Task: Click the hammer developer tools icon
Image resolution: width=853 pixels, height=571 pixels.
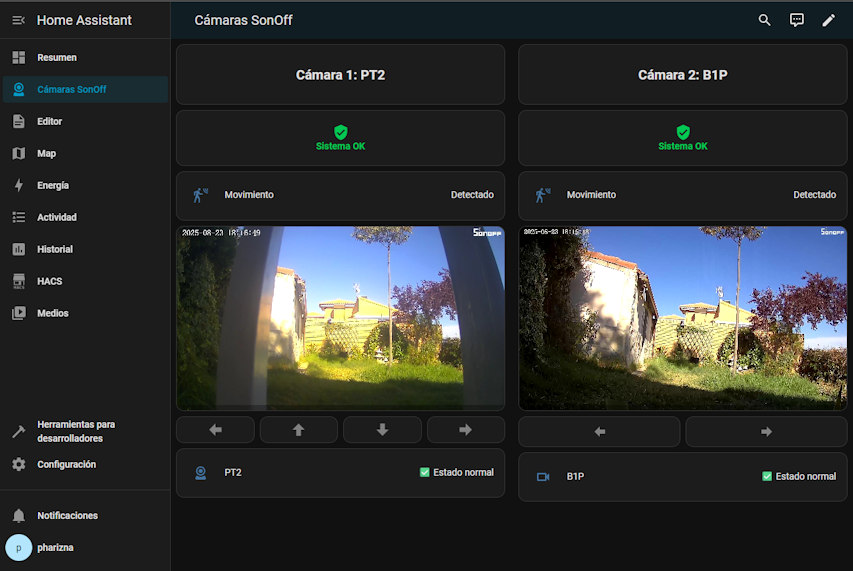Action: 18,431
